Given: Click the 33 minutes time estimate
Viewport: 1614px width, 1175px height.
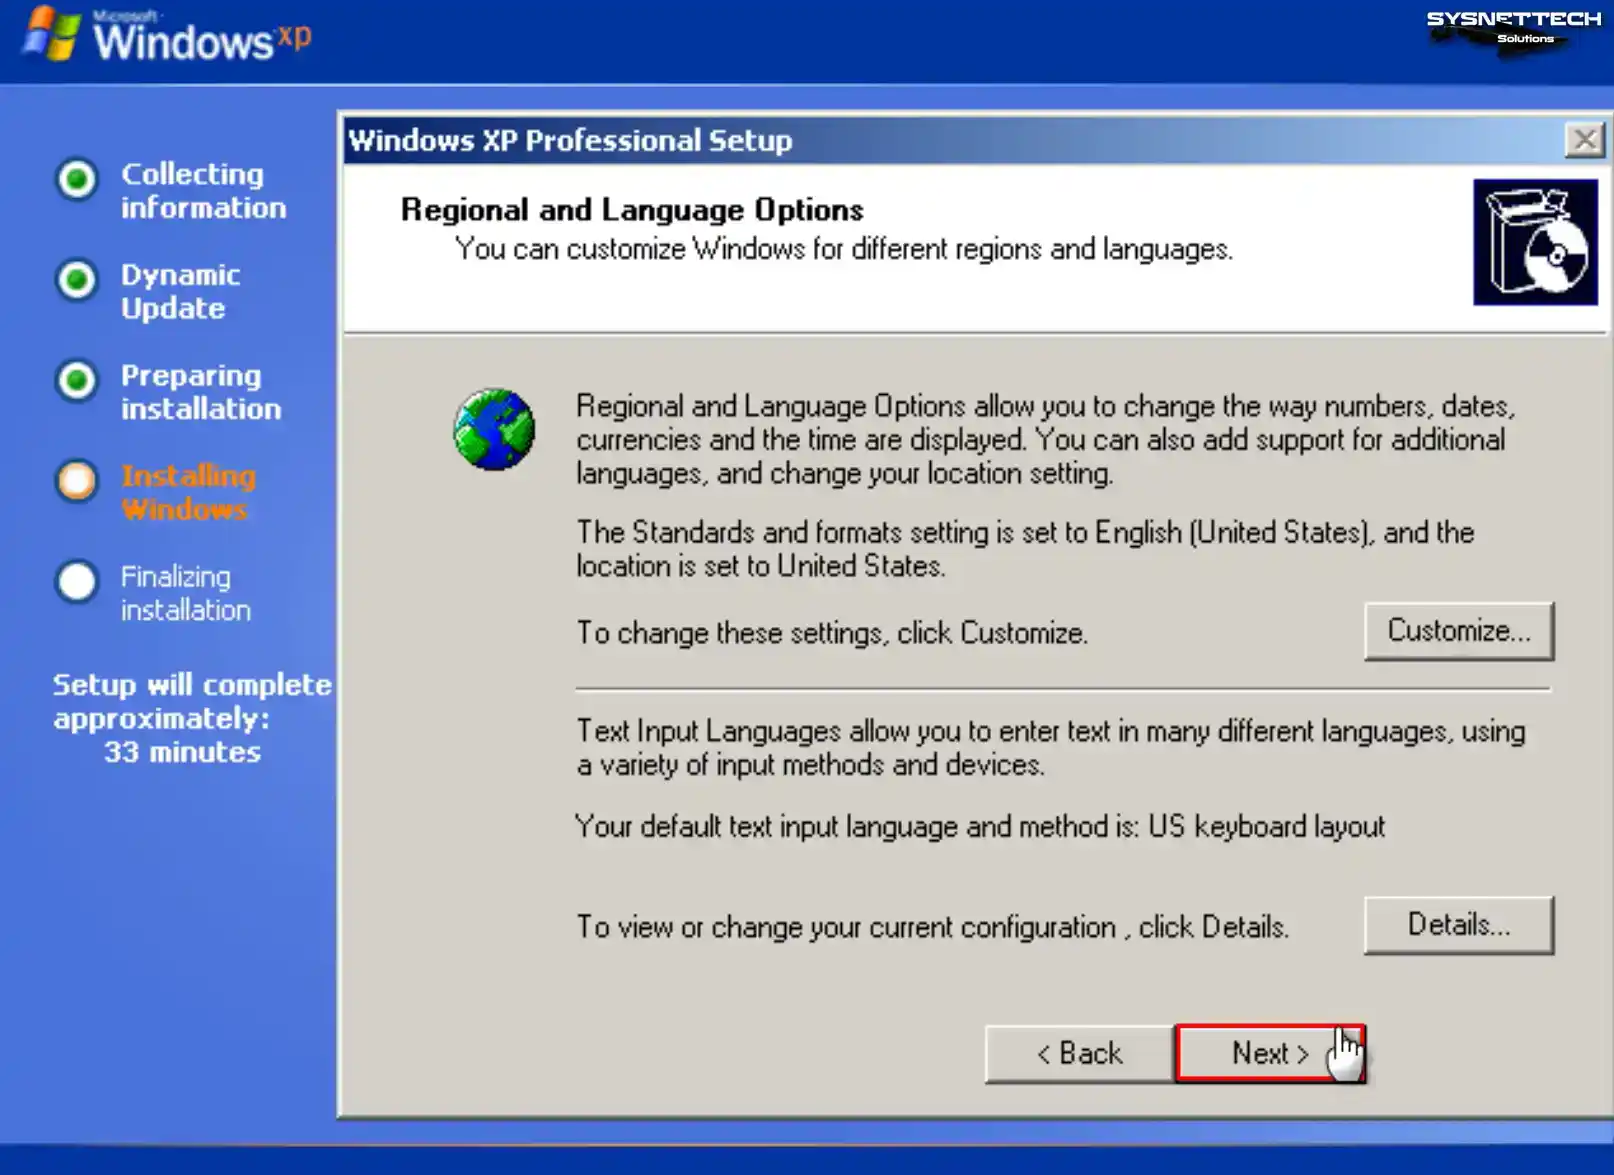Looking at the screenshot, I should 183,752.
